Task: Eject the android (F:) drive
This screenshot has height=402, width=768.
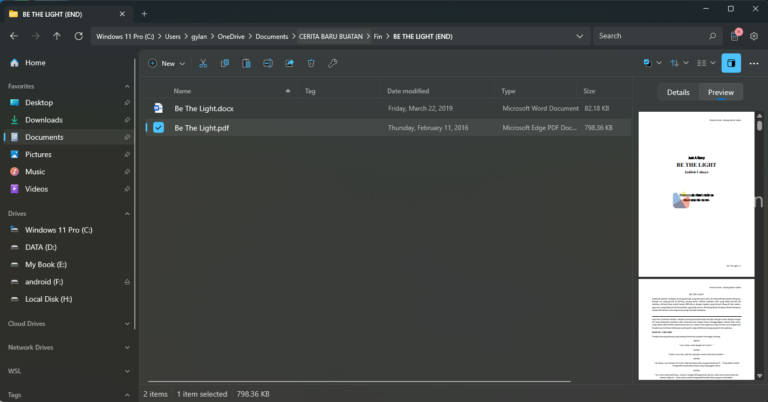Action: [x=127, y=282]
